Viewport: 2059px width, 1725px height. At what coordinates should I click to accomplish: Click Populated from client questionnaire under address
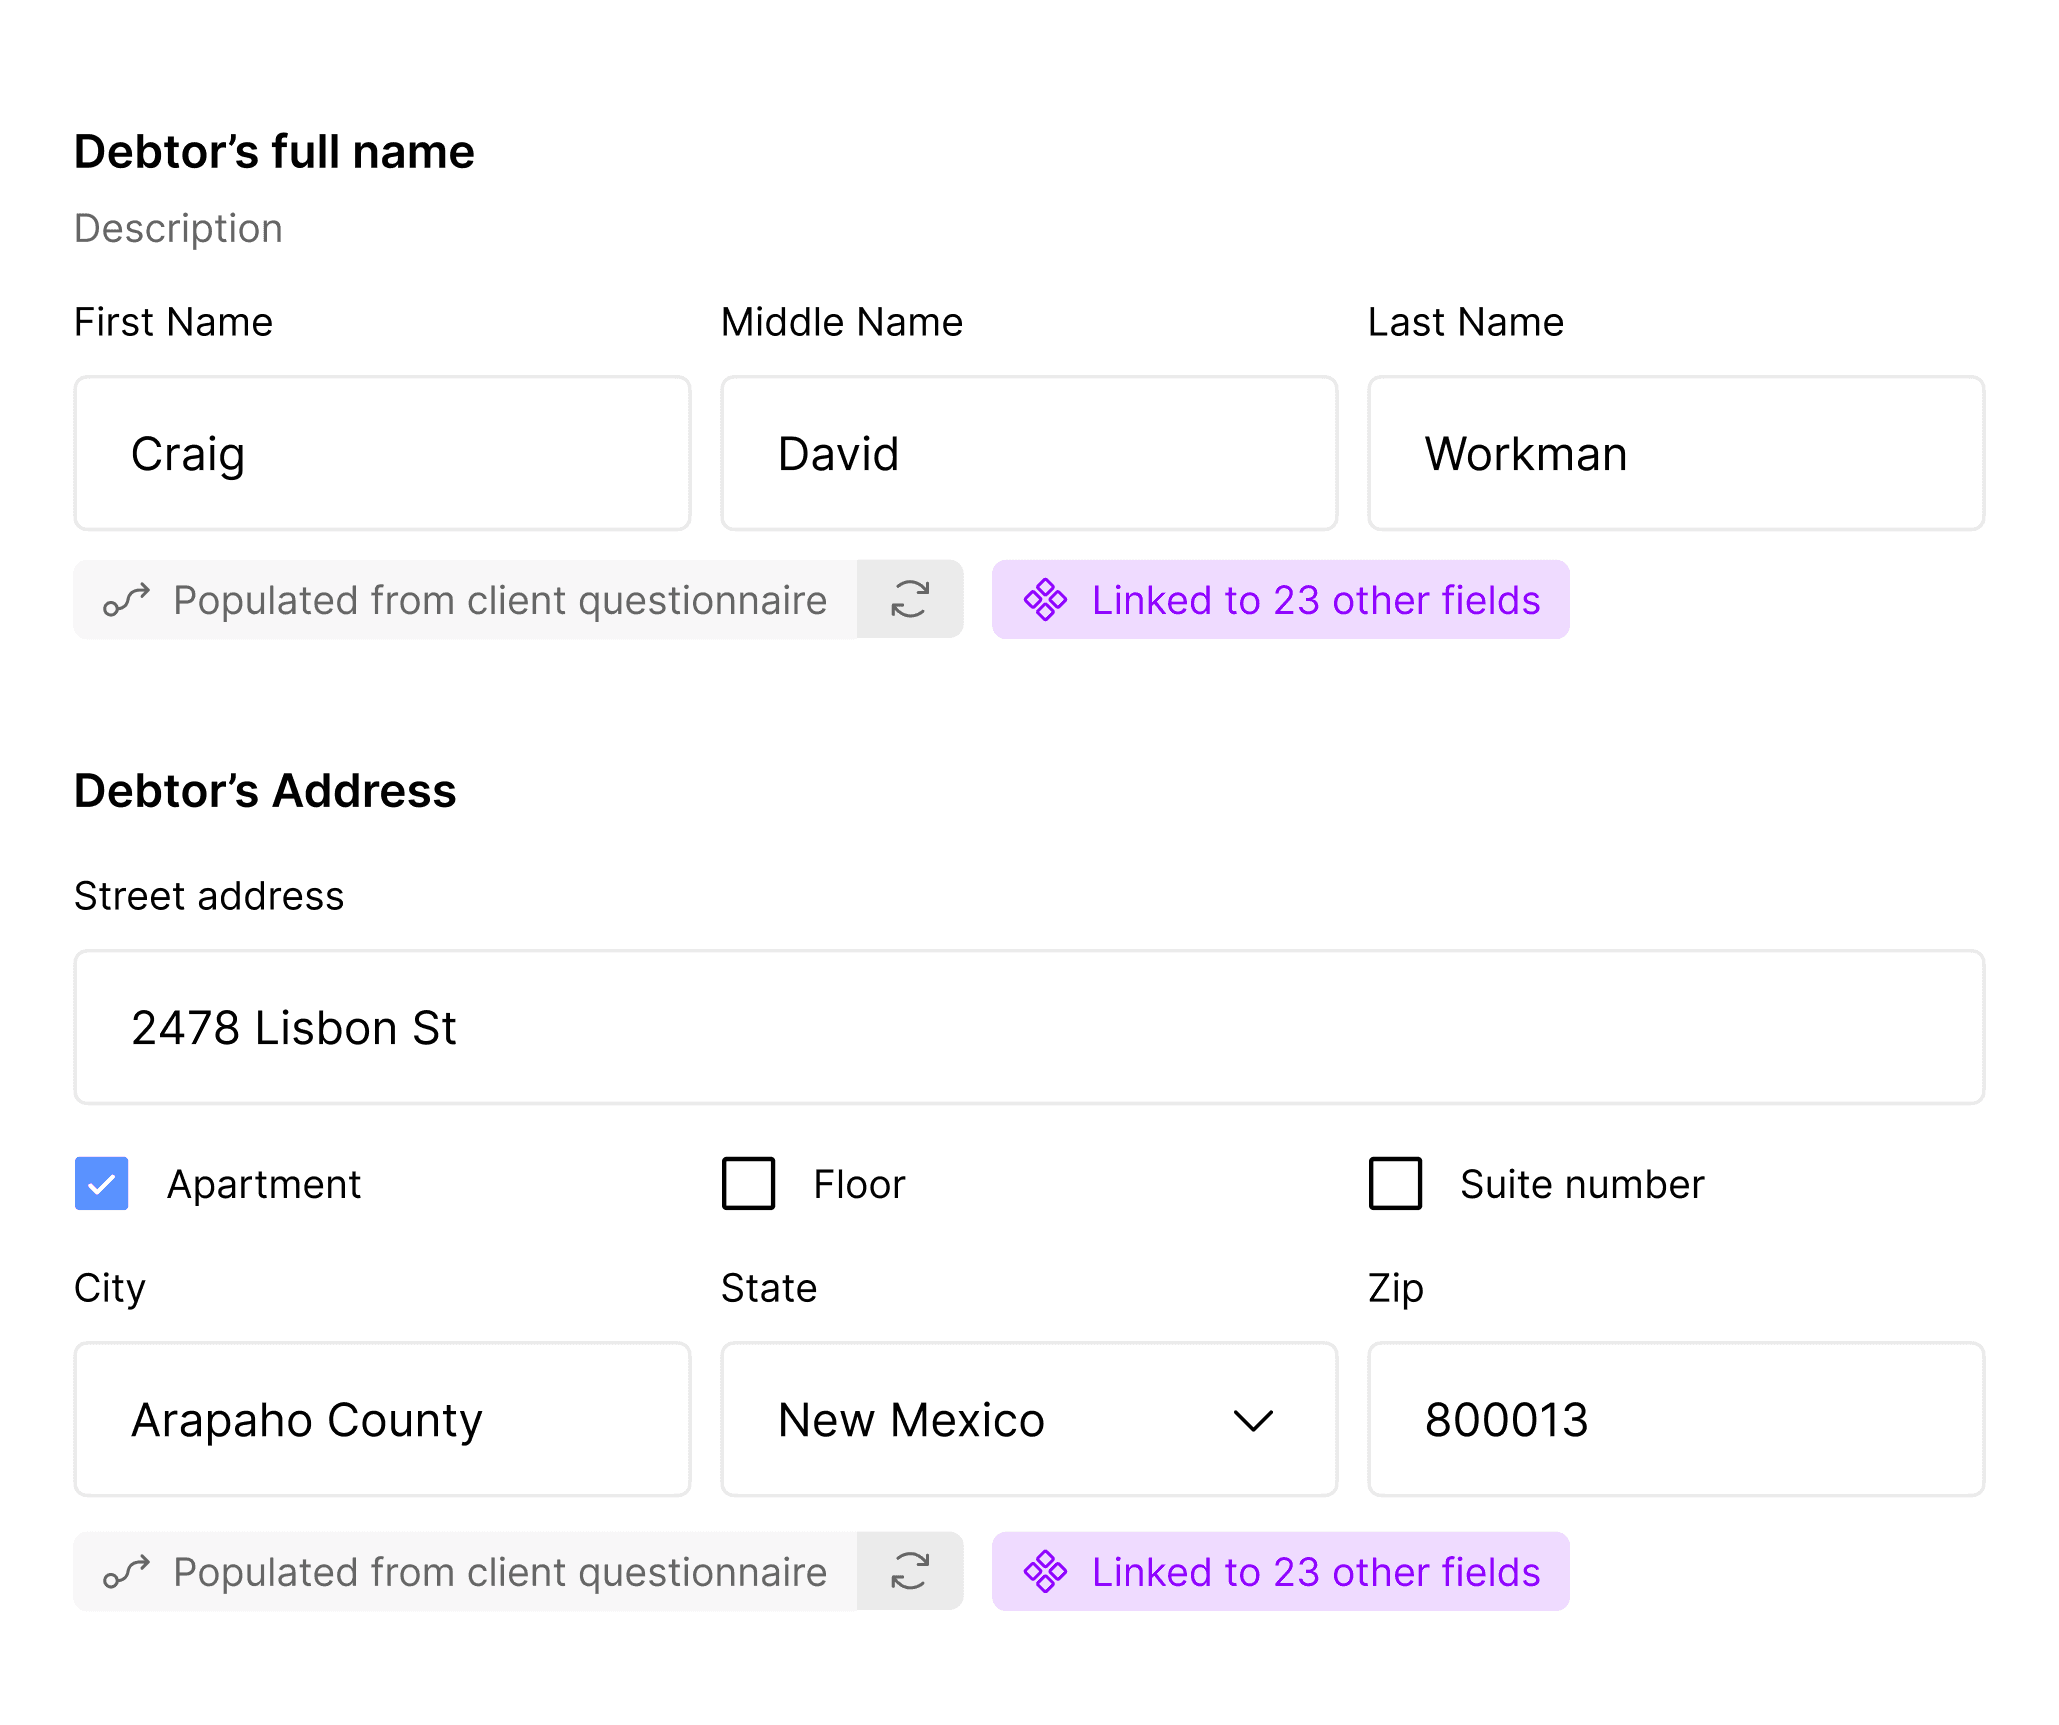point(499,1571)
